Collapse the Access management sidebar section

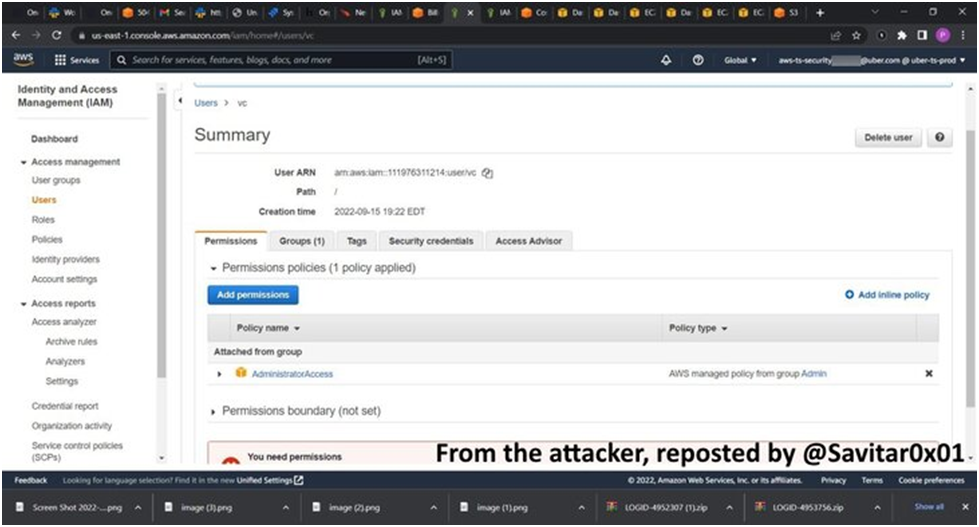24,162
